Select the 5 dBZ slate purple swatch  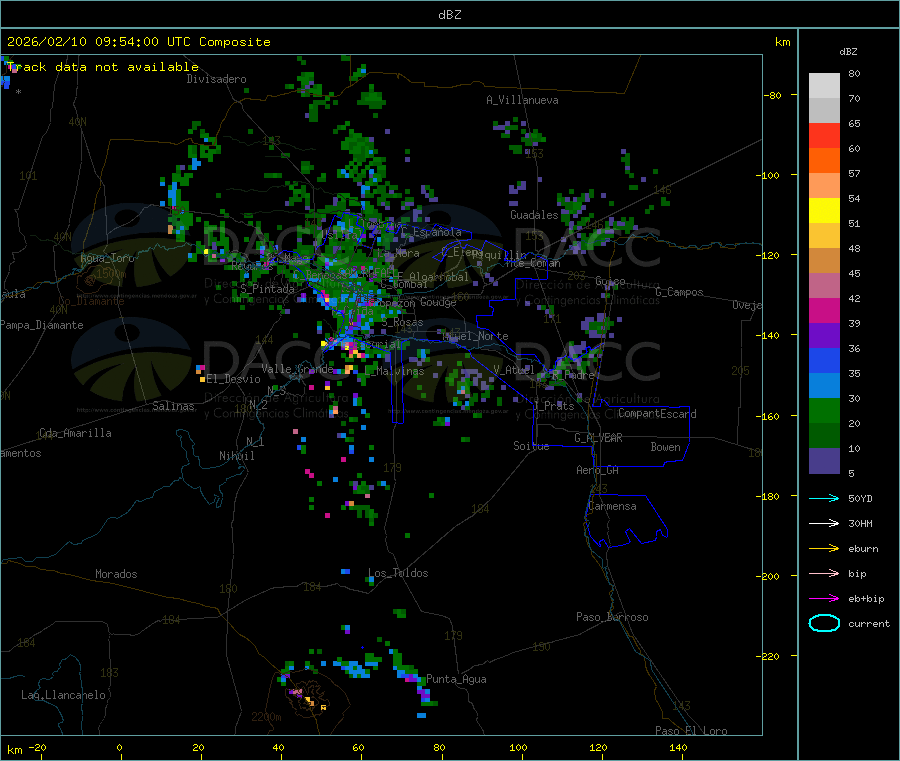pos(824,461)
